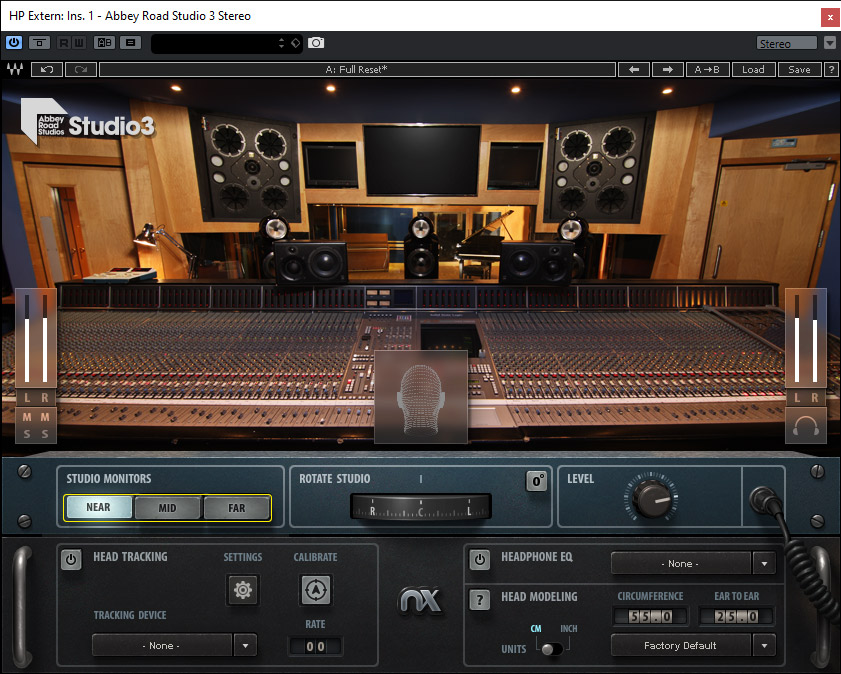Toggle Headphone EQ power switch
This screenshot has width=841, height=674.
click(480, 560)
